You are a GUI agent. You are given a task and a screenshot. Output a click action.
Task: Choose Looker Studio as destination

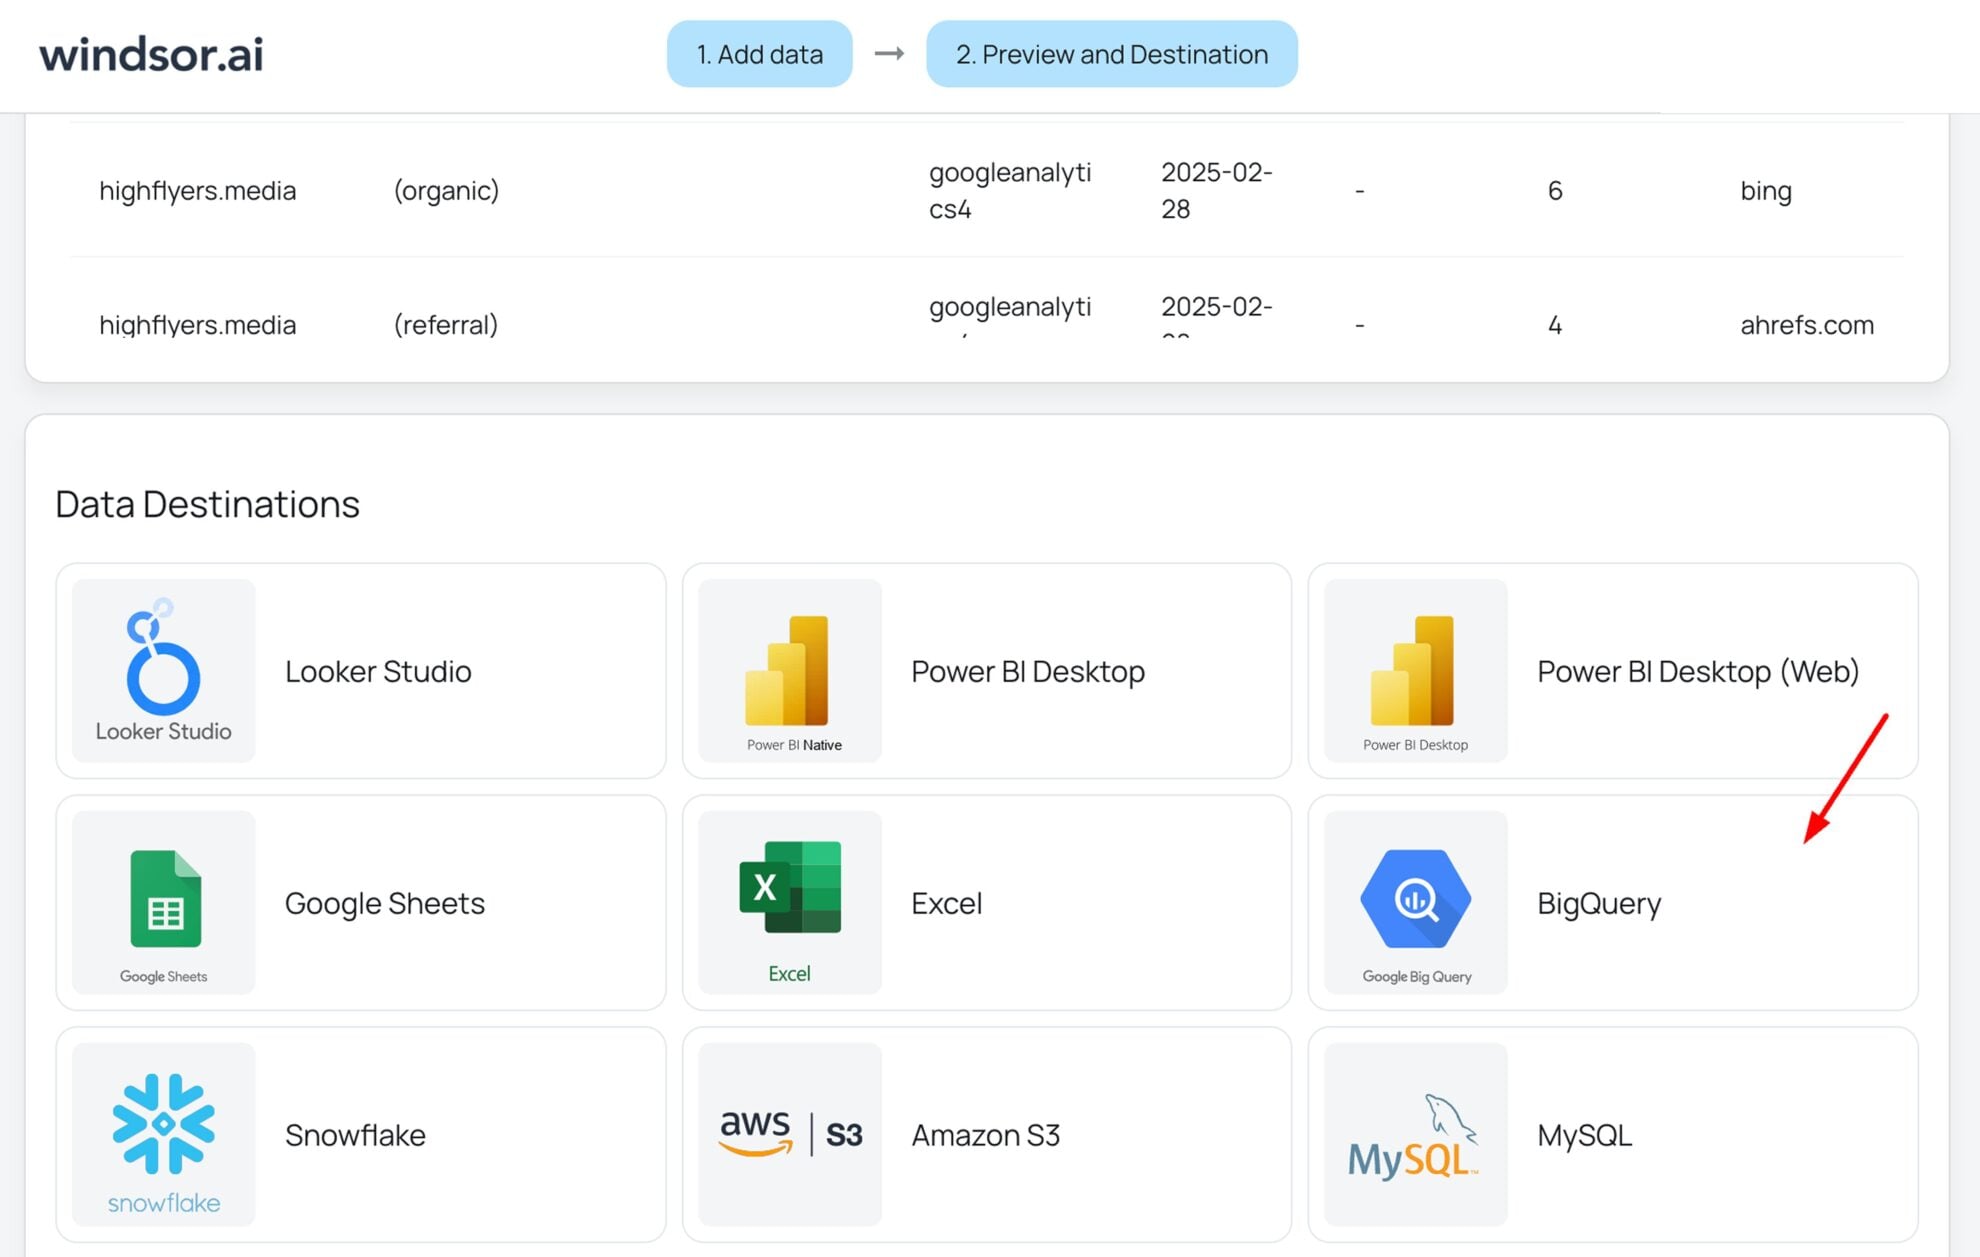pos(361,670)
